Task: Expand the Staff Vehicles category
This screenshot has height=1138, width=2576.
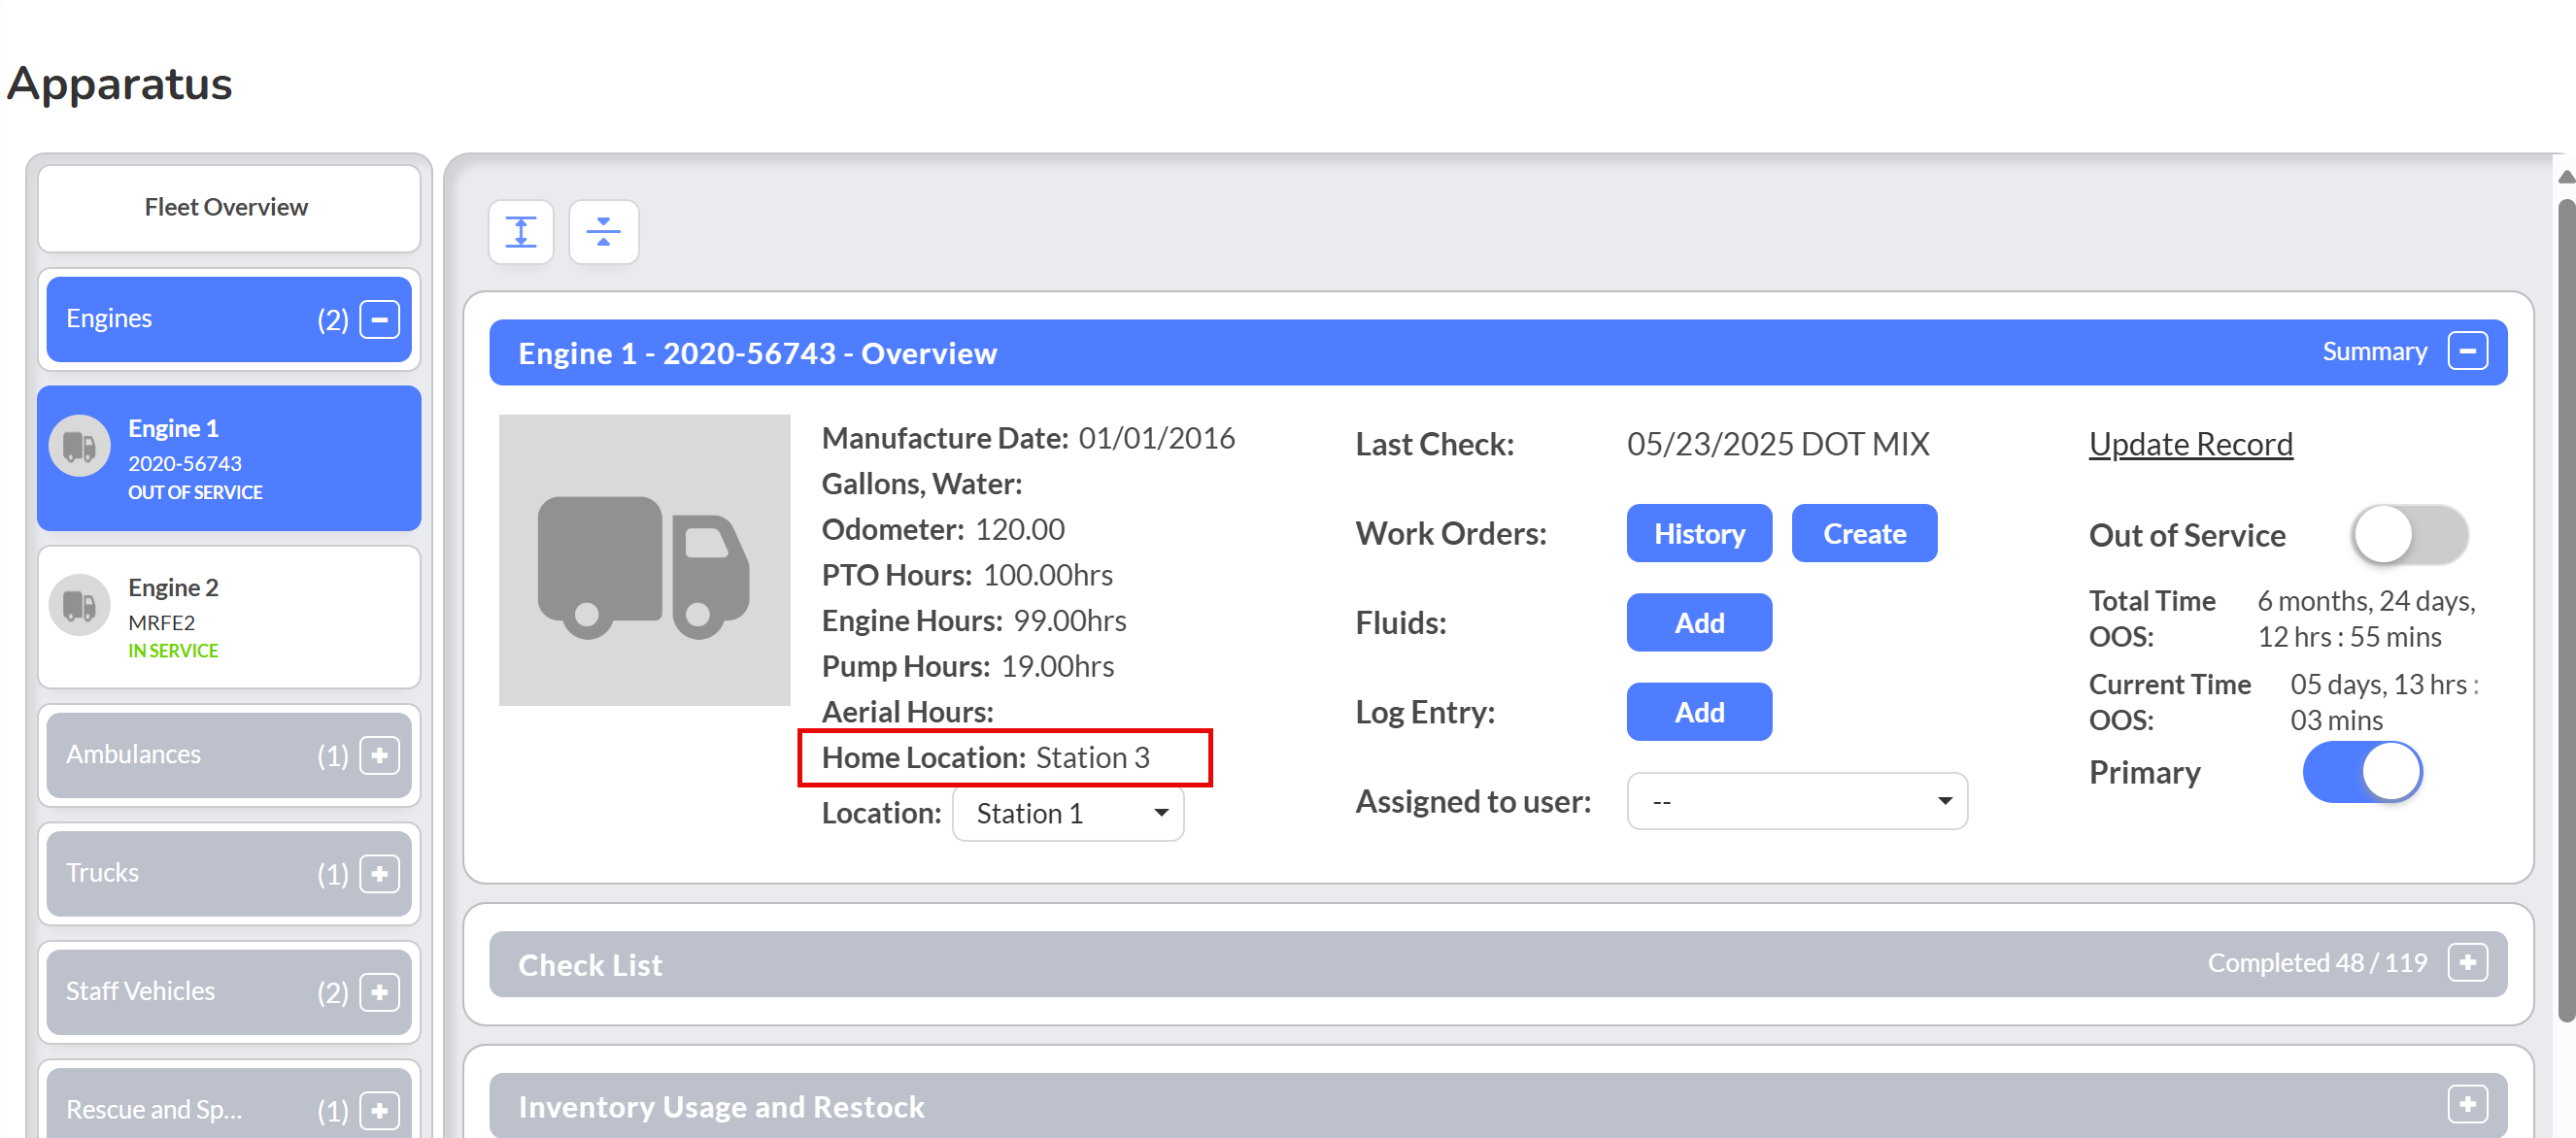Action: coord(380,992)
